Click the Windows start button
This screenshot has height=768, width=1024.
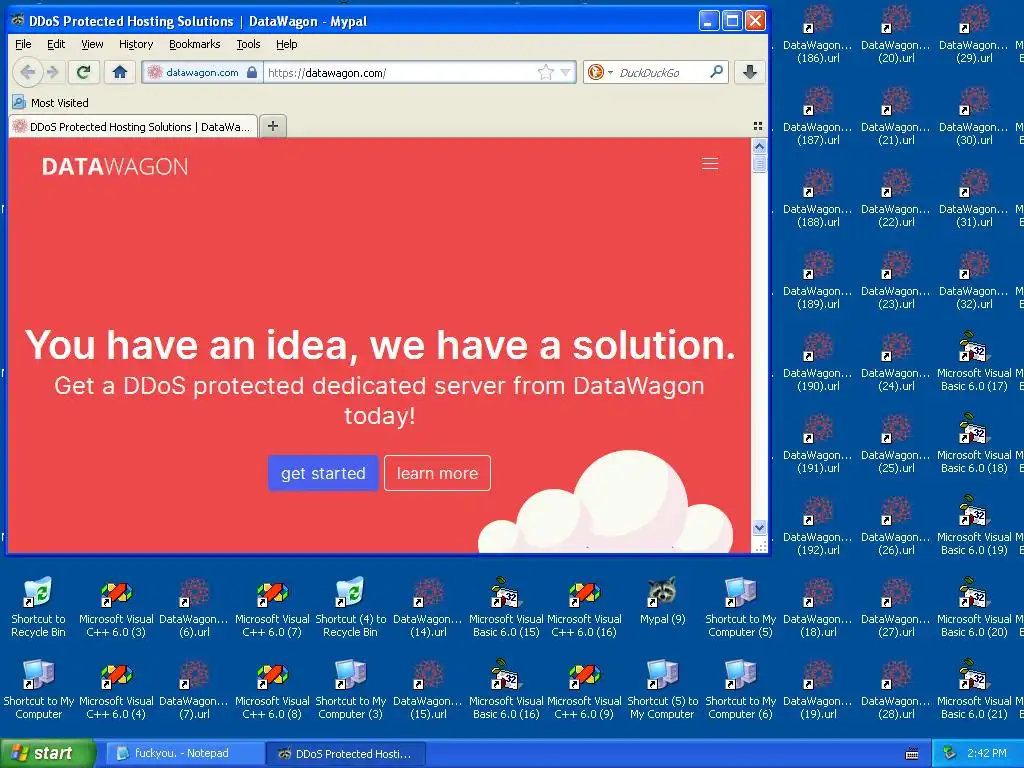point(47,753)
